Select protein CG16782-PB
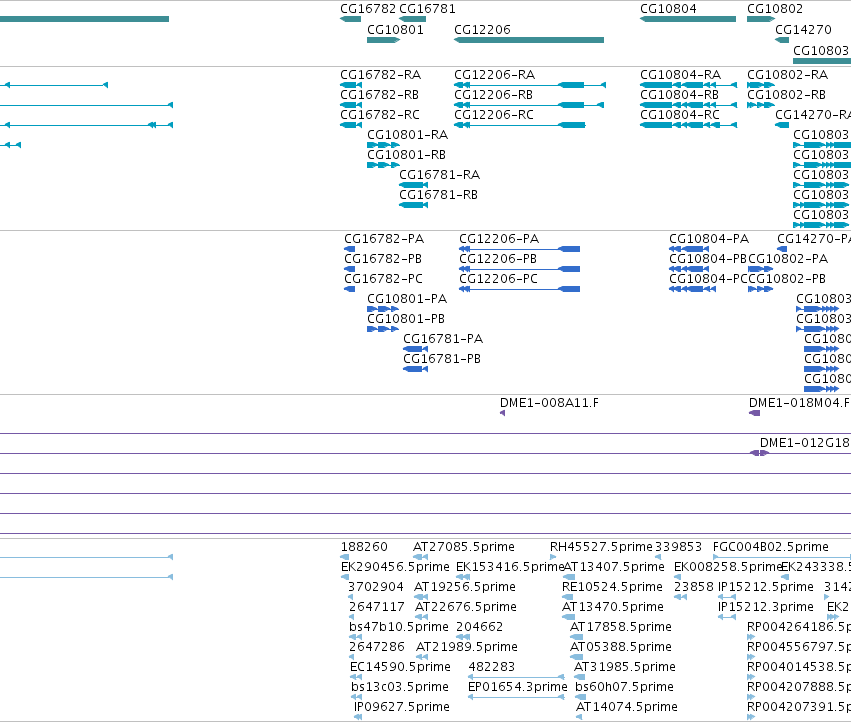The image size is (851, 722). point(383,259)
